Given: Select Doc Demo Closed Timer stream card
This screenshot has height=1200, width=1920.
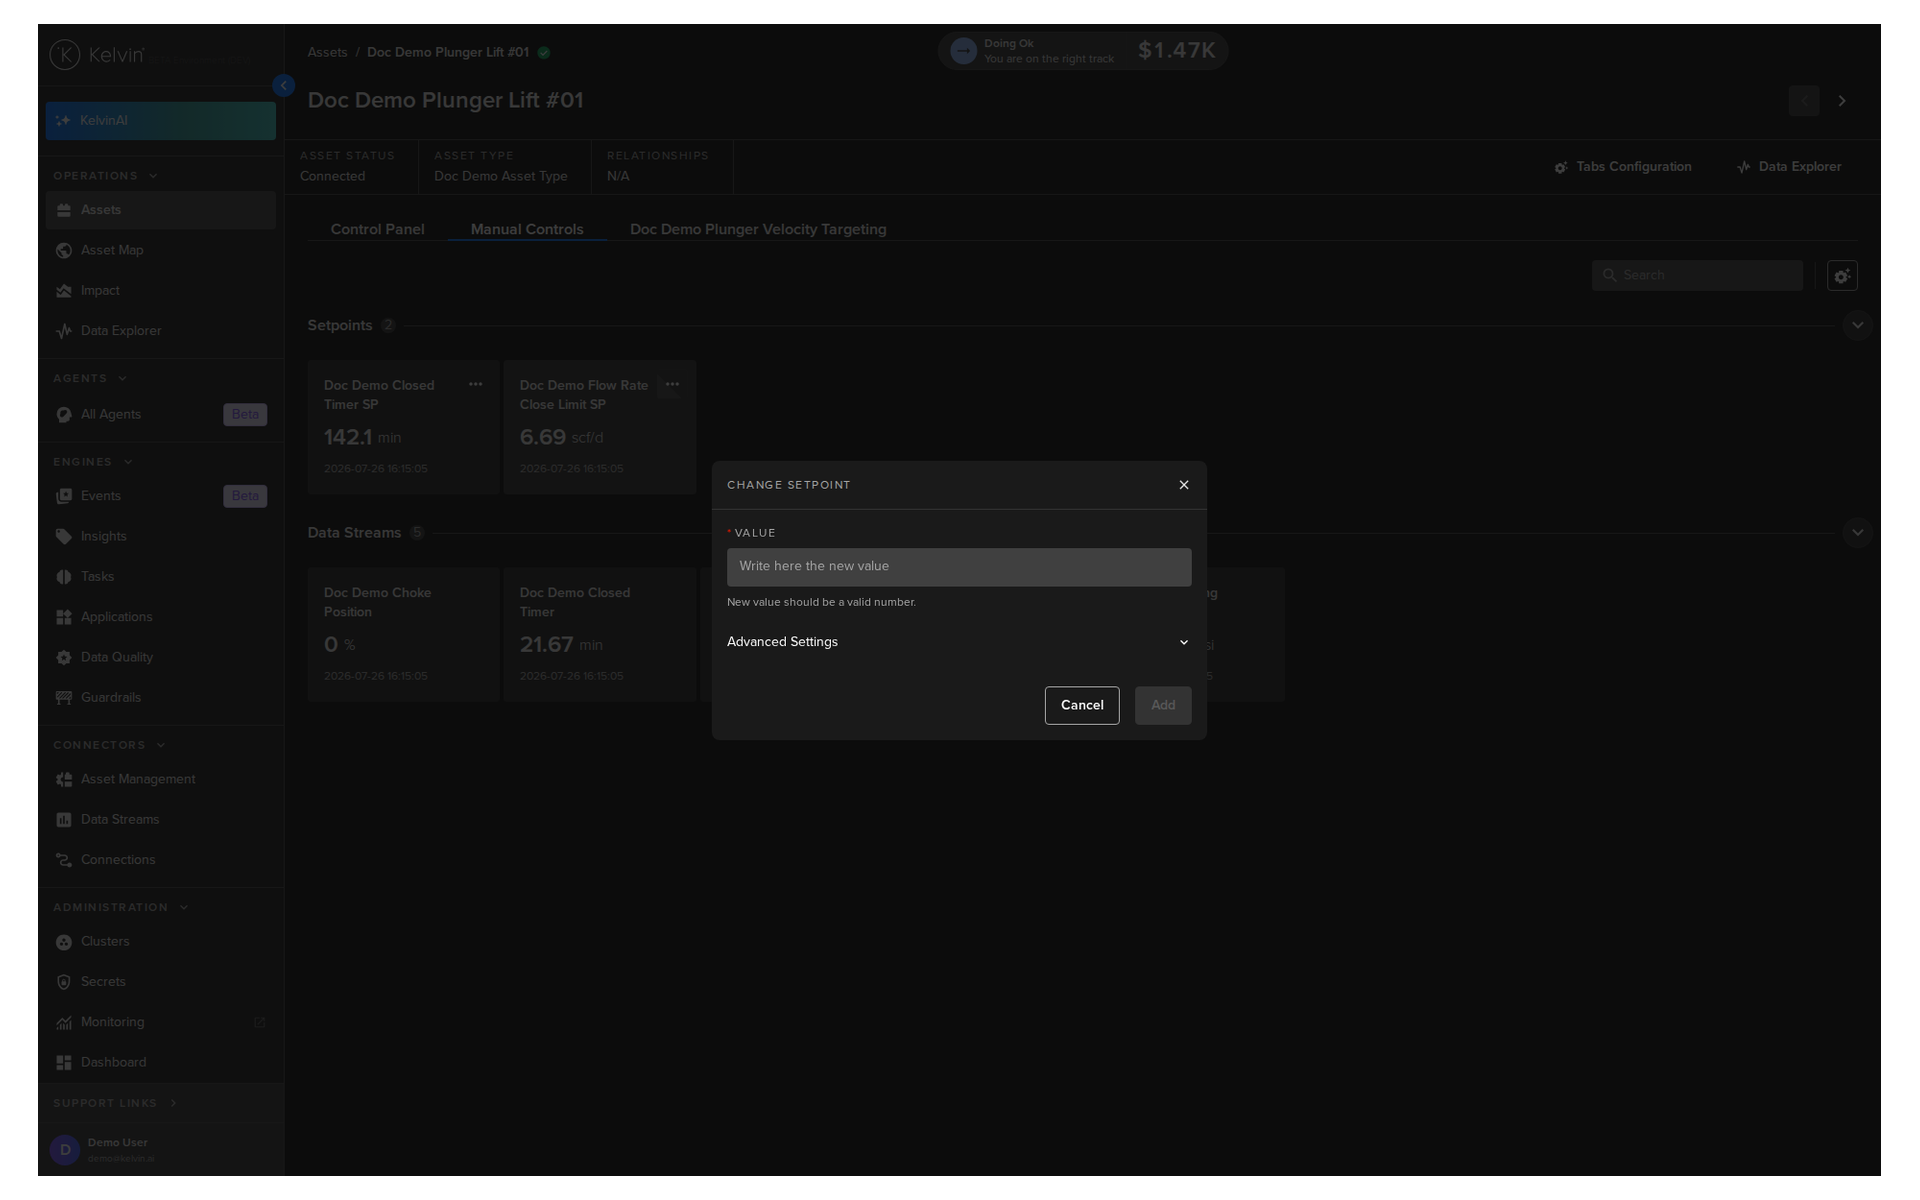Looking at the screenshot, I should (x=599, y=635).
